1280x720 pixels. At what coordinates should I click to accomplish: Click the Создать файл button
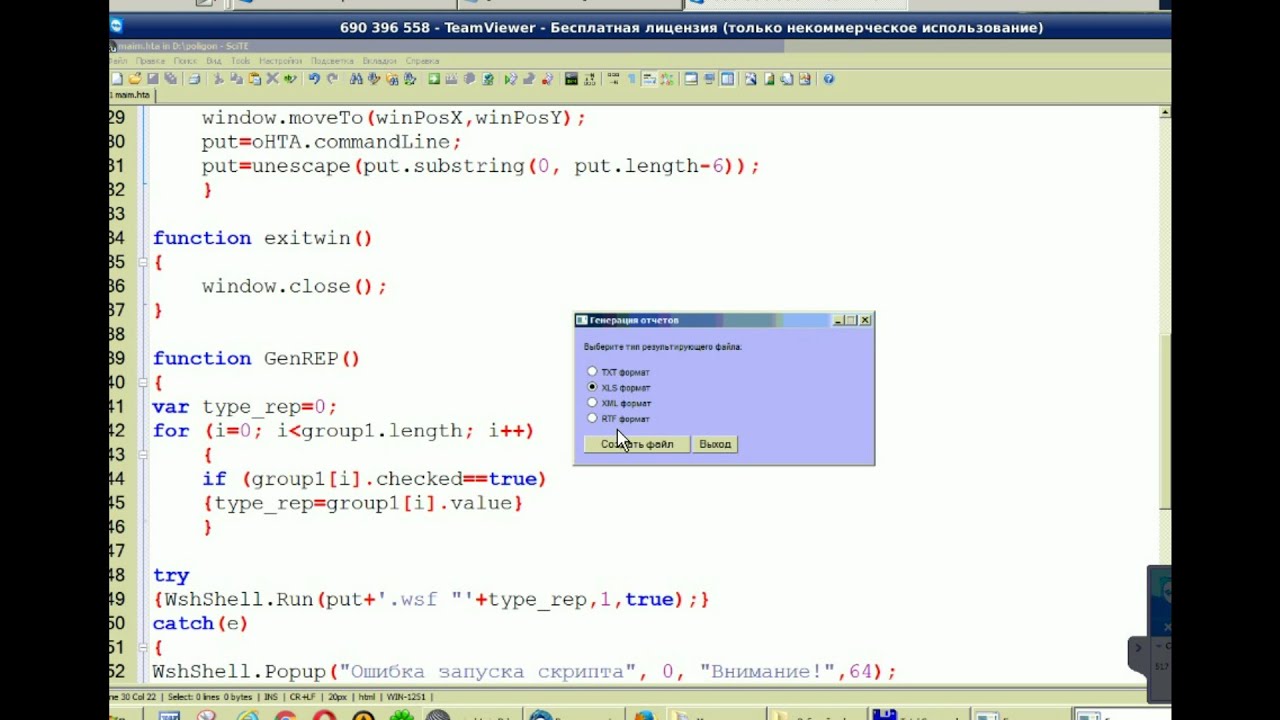pyautogui.click(x=637, y=444)
